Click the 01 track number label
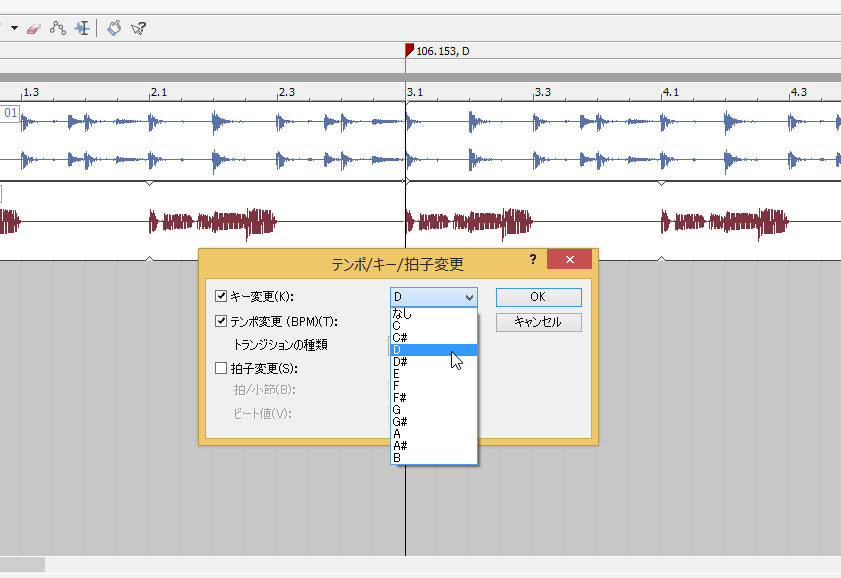The height and width of the screenshot is (578, 841). tap(10, 113)
